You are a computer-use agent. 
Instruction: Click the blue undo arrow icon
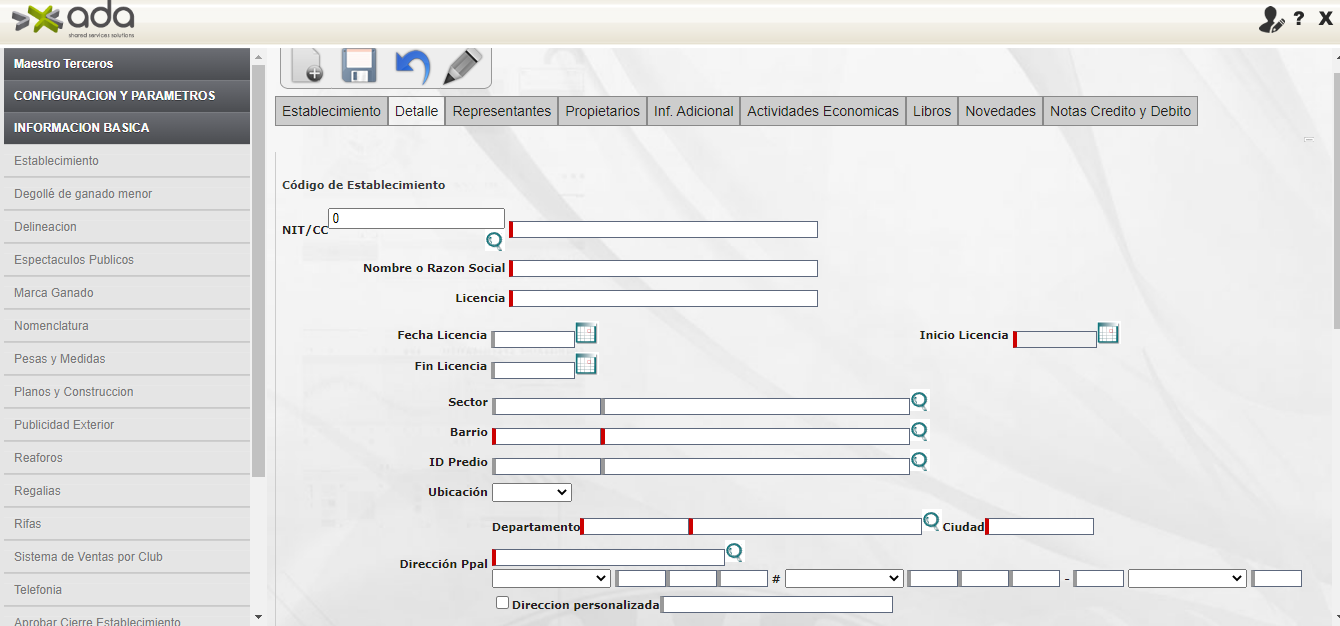point(412,66)
